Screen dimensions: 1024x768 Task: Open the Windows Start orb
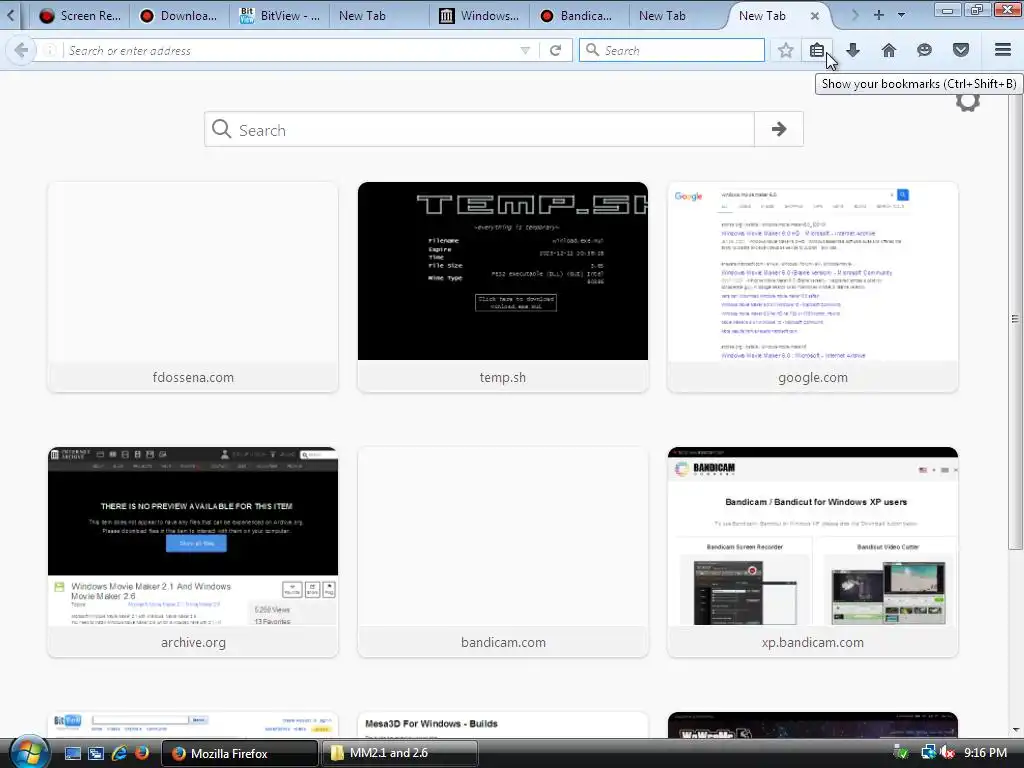(x=29, y=752)
